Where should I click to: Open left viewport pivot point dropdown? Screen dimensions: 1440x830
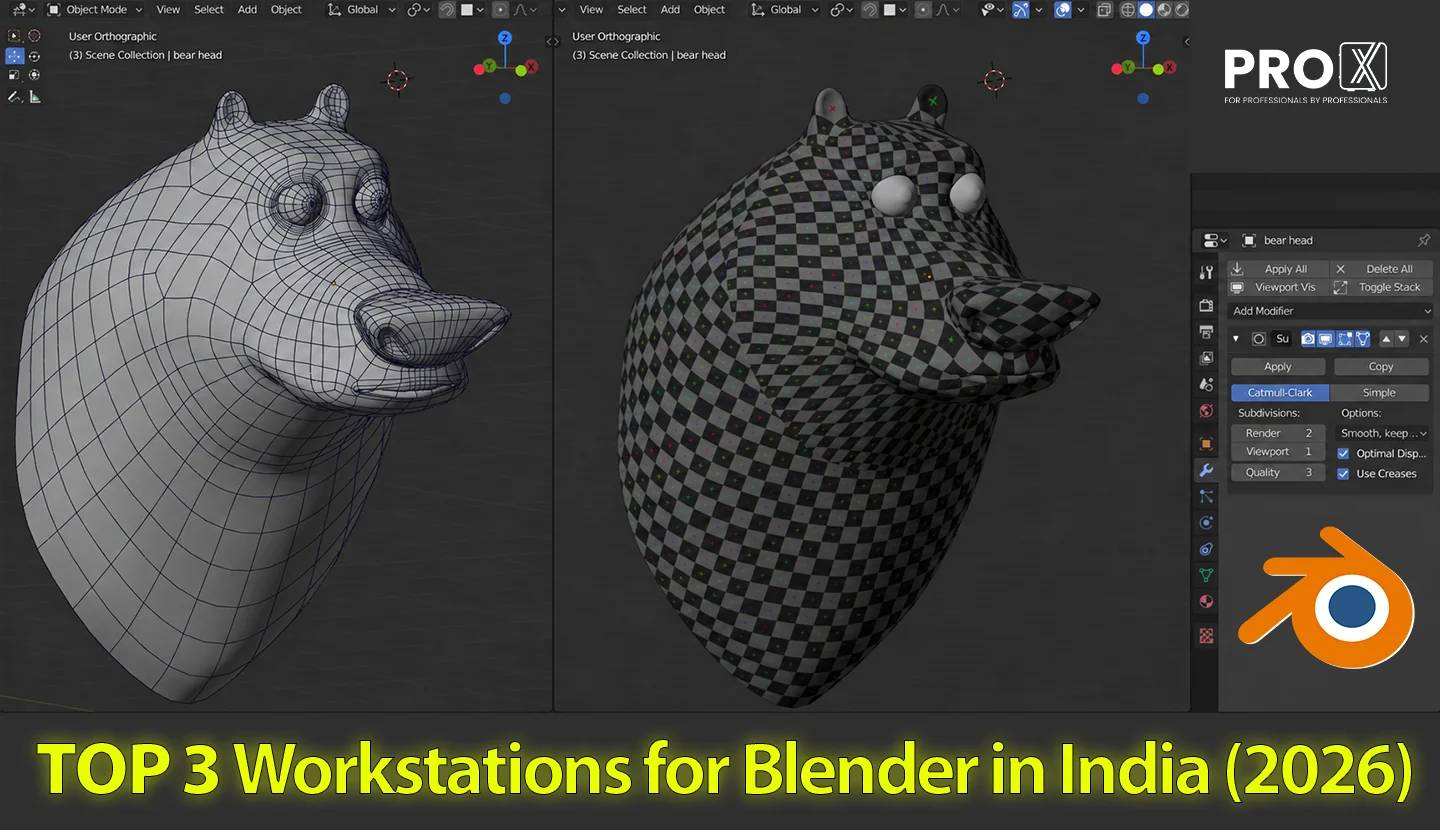point(419,10)
